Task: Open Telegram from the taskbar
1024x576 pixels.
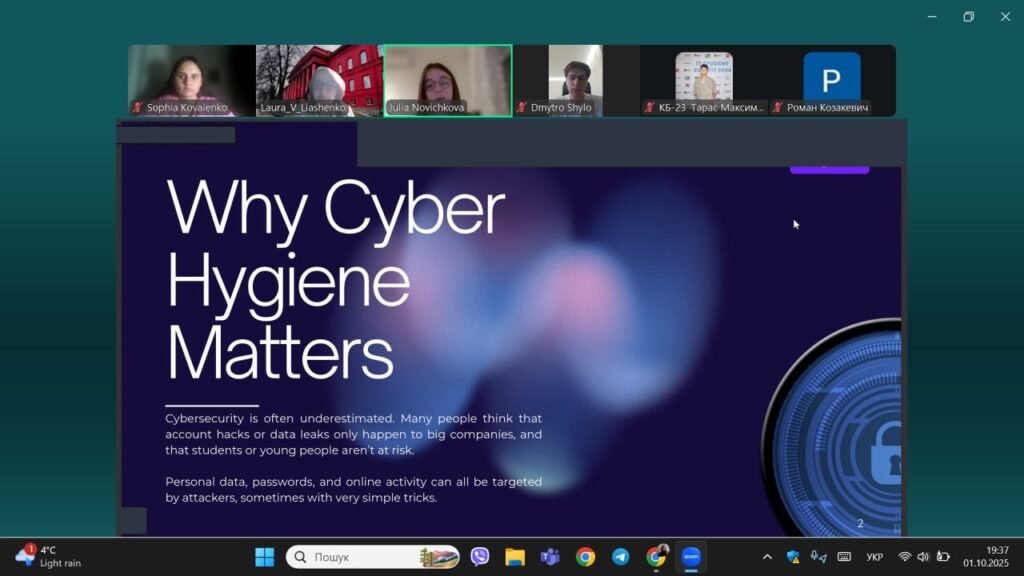Action: coord(621,557)
